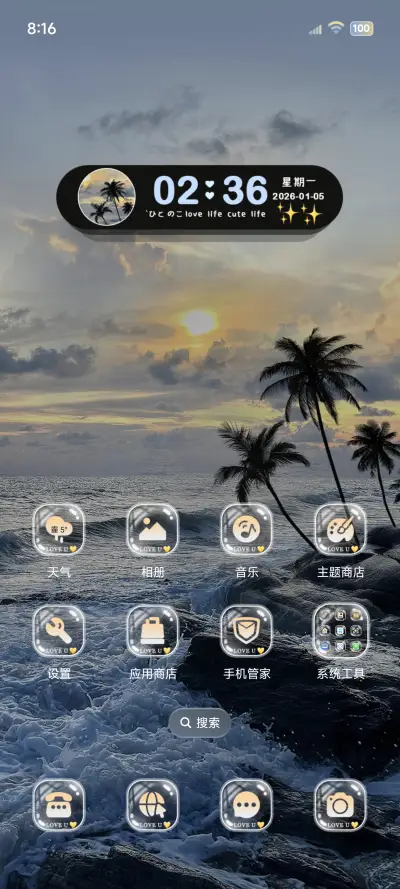Viewport: 400px width, 889px height.
Task: Tap the 2026-01-05 date text
Action: 299,196
